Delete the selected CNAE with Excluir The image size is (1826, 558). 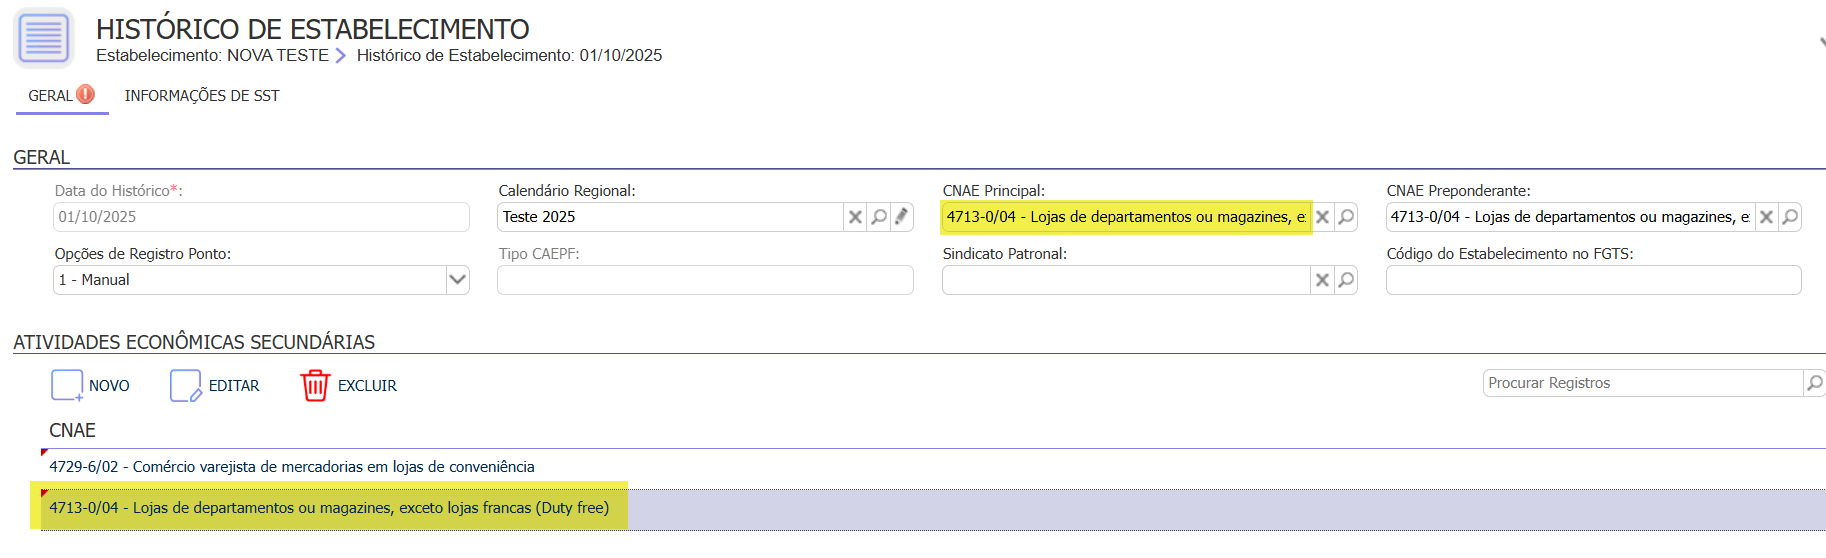(349, 386)
